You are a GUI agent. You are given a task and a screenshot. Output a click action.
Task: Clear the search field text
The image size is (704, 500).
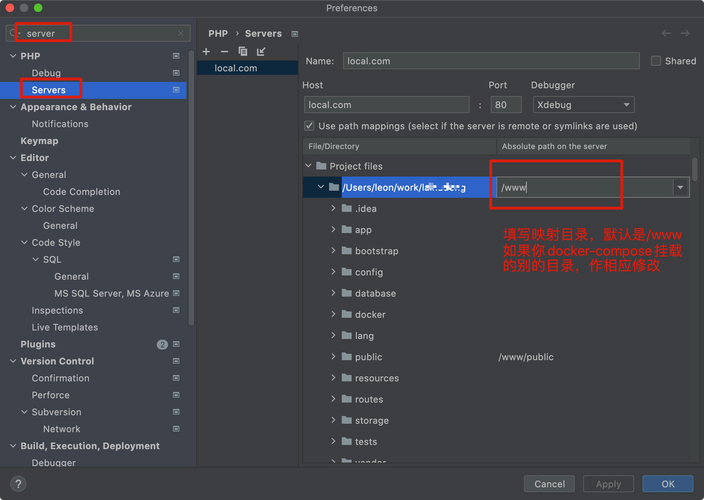click(x=180, y=33)
